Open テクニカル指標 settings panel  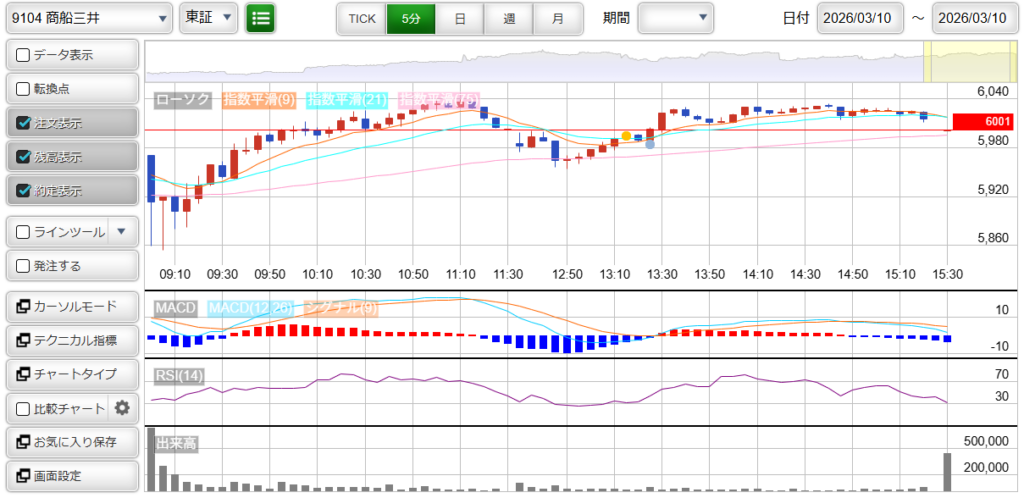coord(71,340)
